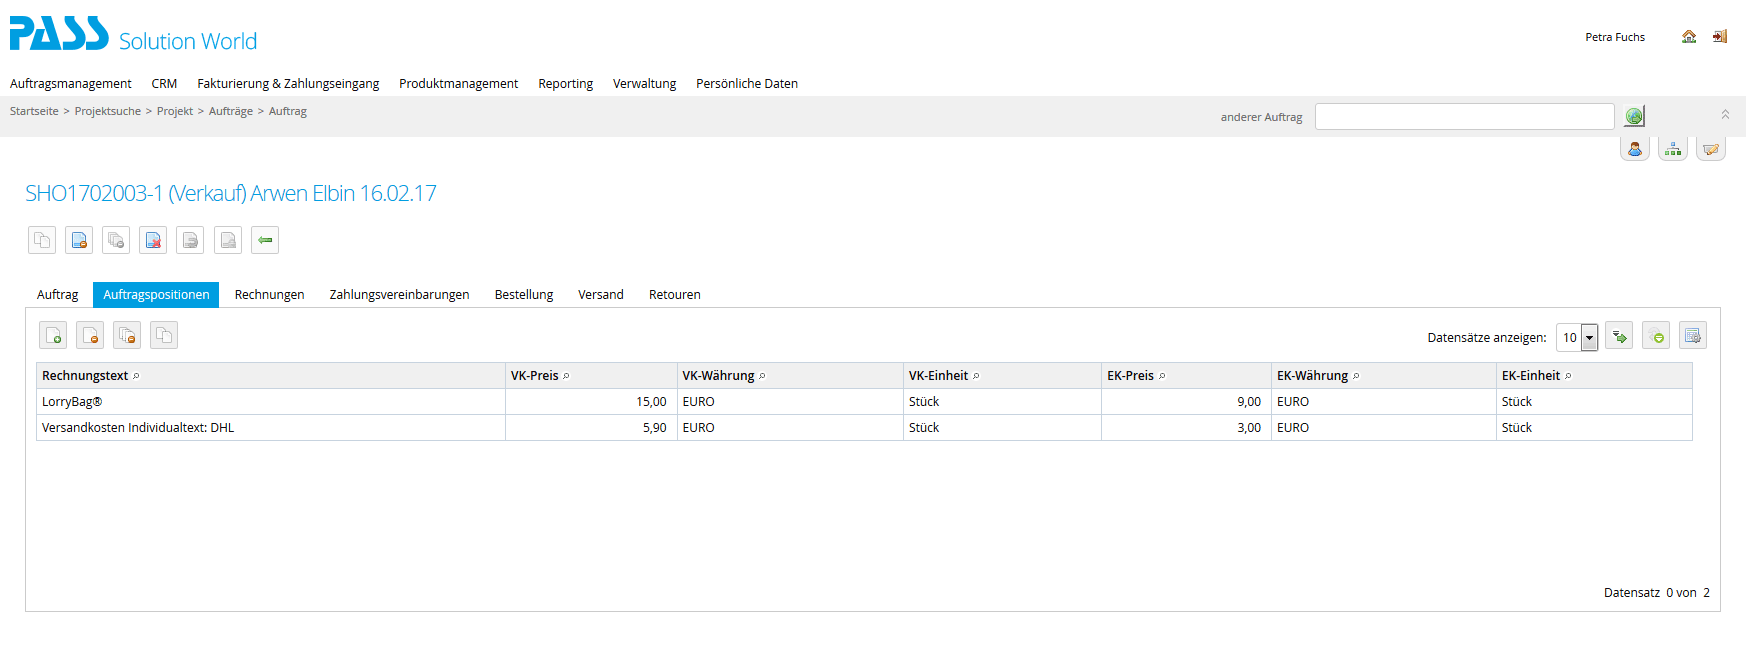Viewport: 1746px width, 648px height.
Task: Click the globe icon next to anderer Auftrag
Action: tap(1634, 117)
